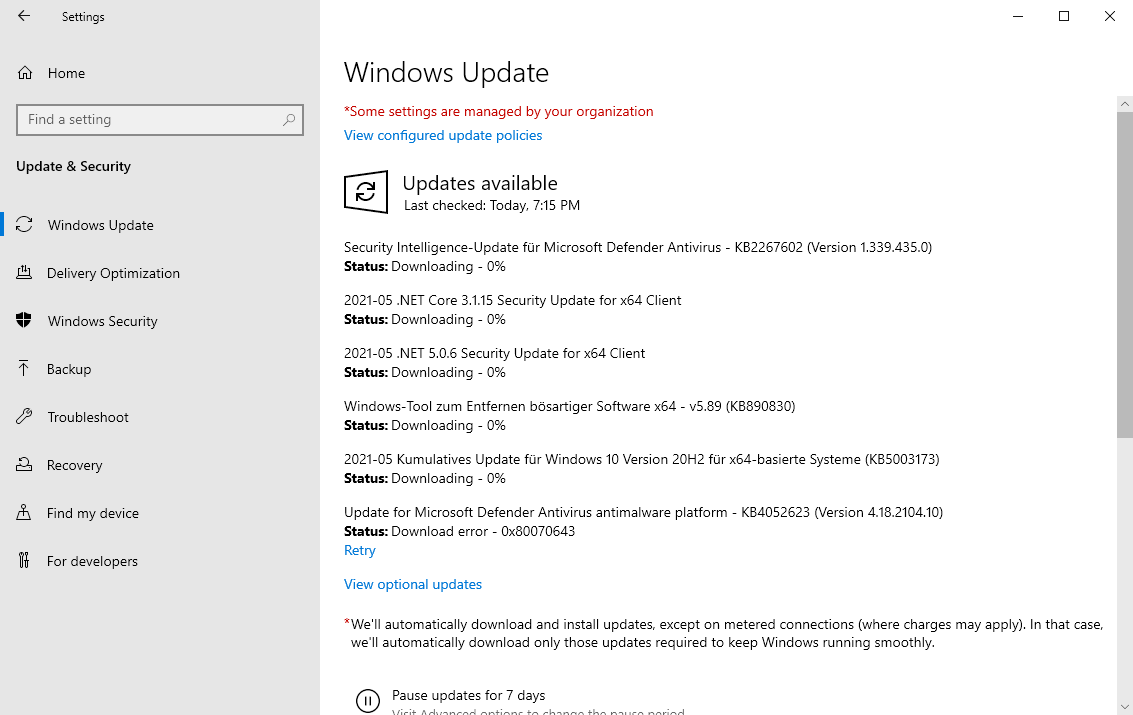Click the Download error 0x80070643 status
Screen dimensions: 1133x715
pos(460,532)
